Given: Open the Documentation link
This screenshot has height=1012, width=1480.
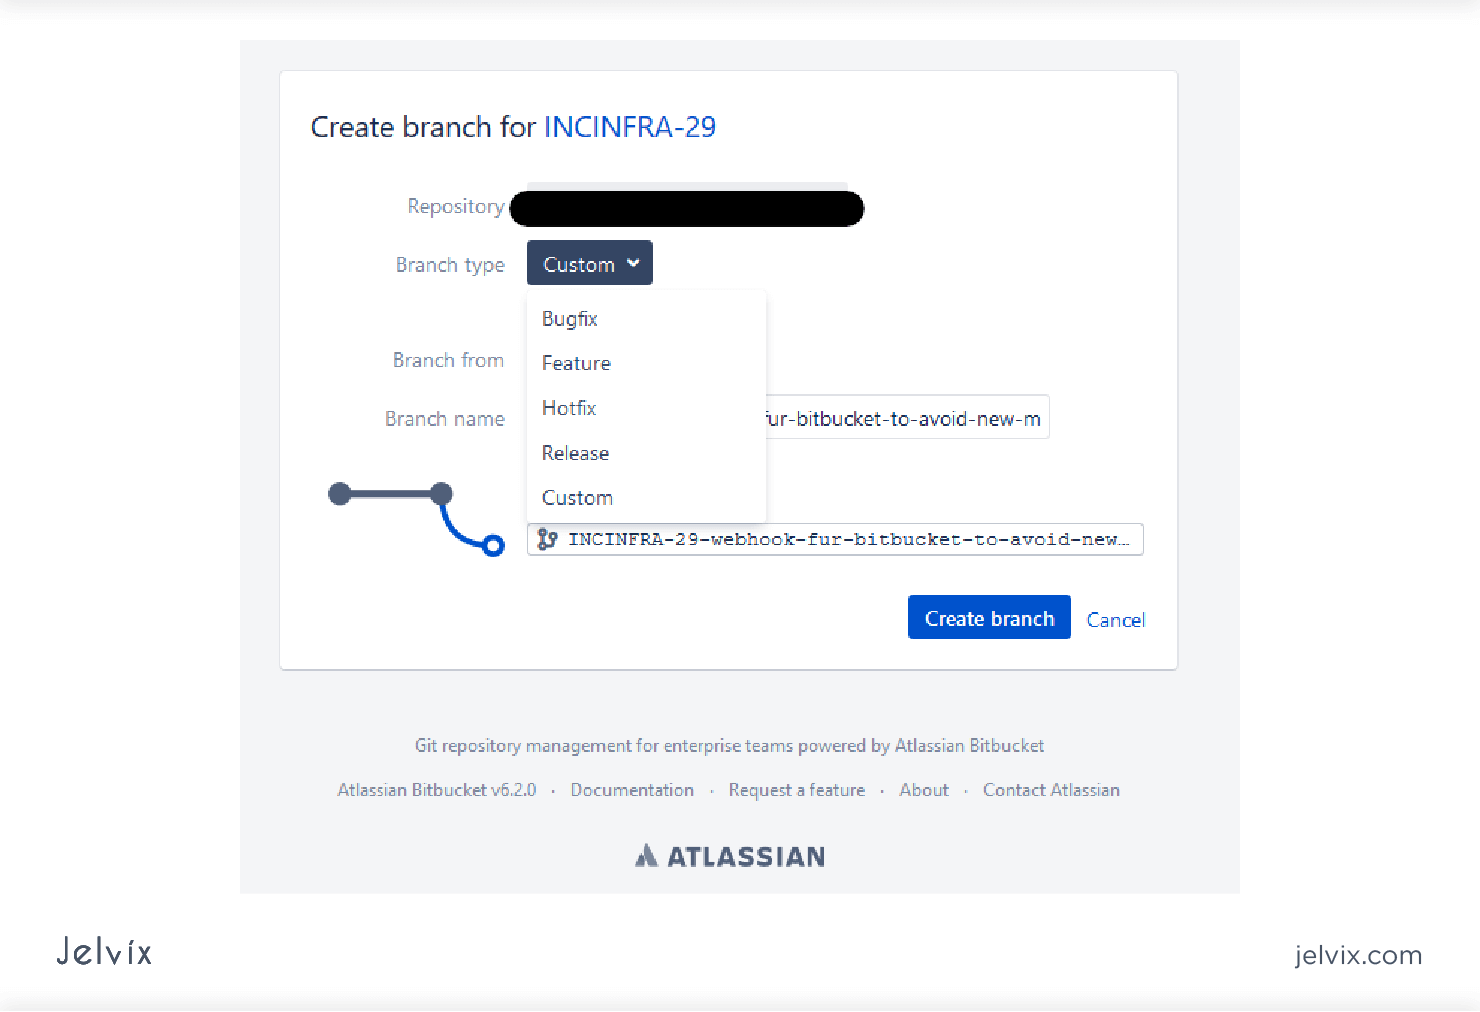Looking at the screenshot, I should pos(632,789).
